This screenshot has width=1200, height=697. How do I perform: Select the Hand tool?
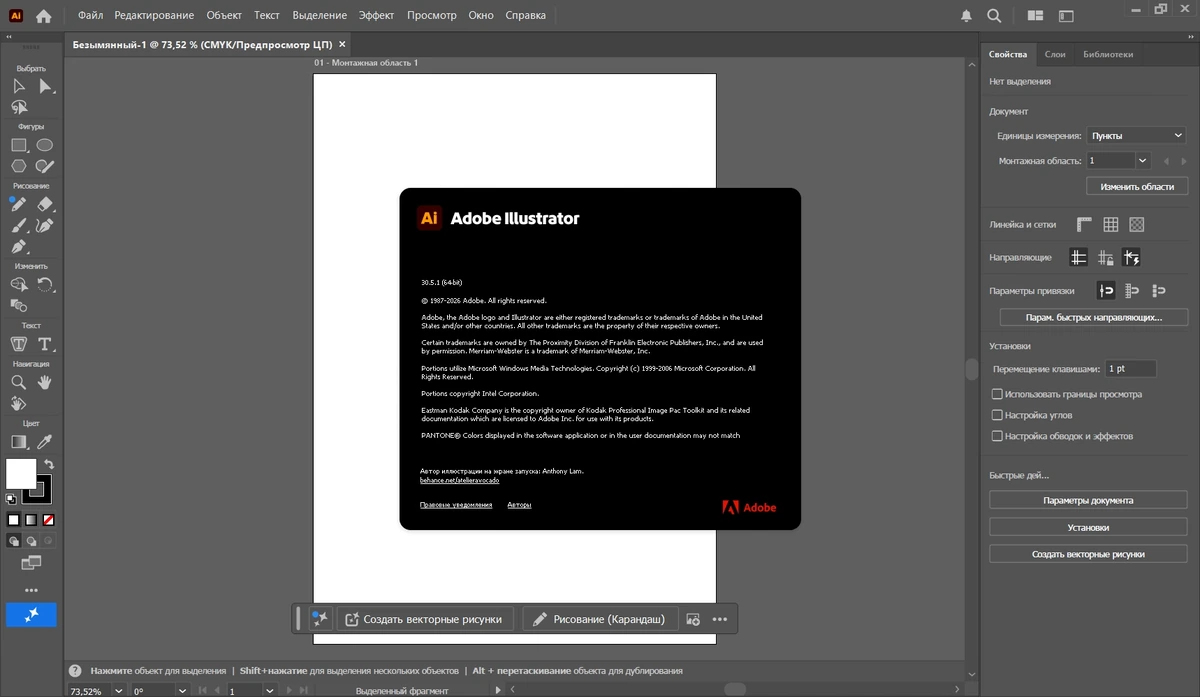click(45, 382)
